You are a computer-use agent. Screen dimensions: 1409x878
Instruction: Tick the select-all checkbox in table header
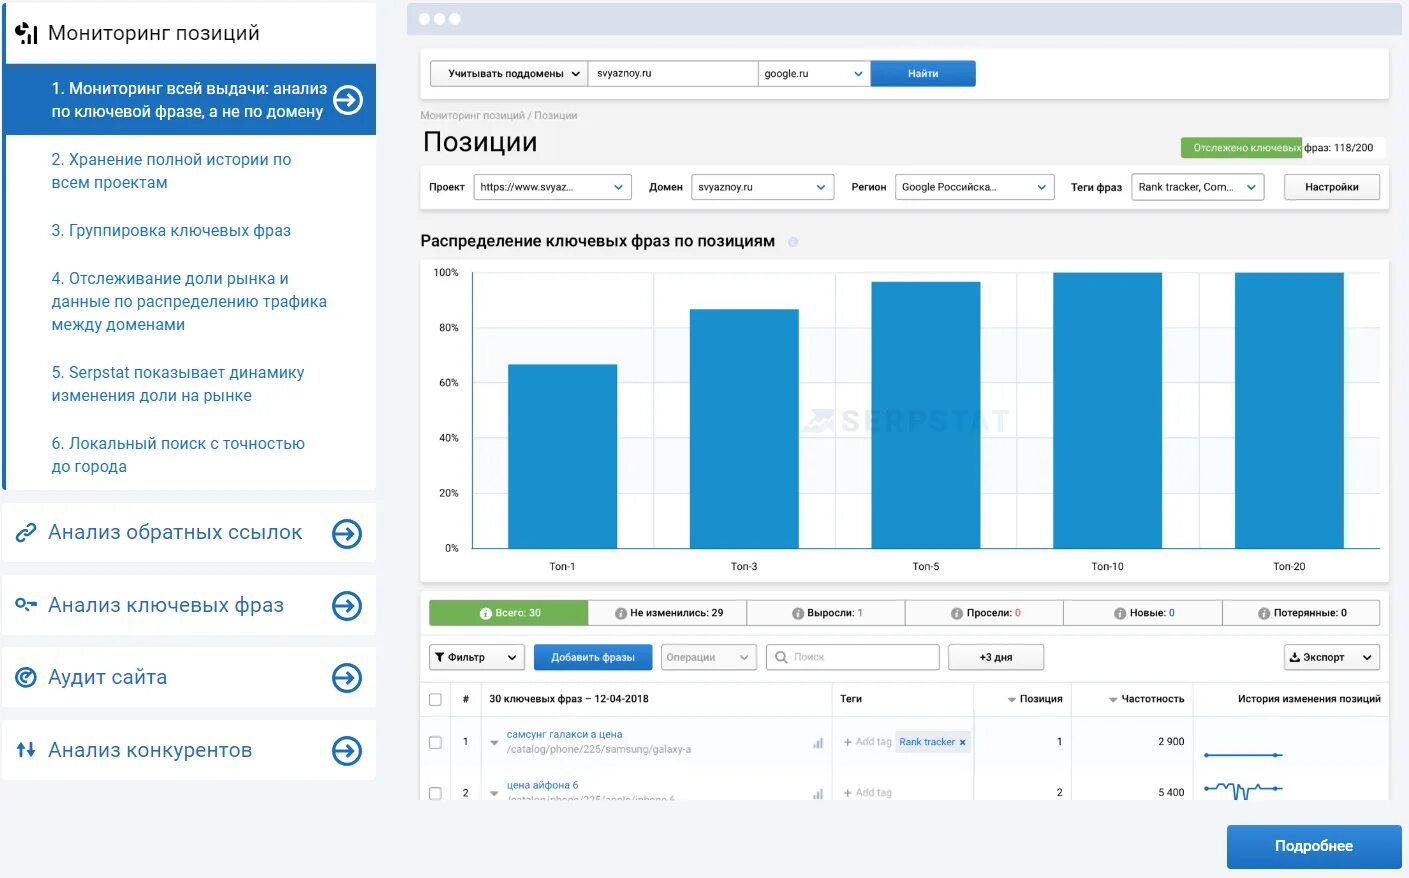435,700
